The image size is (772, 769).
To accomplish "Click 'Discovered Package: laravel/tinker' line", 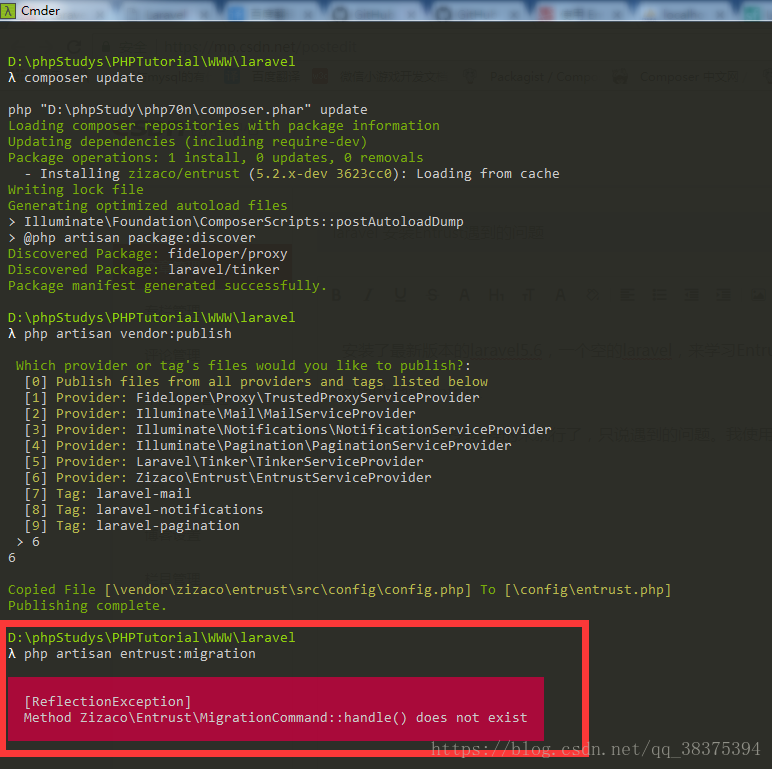I will [x=144, y=270].
